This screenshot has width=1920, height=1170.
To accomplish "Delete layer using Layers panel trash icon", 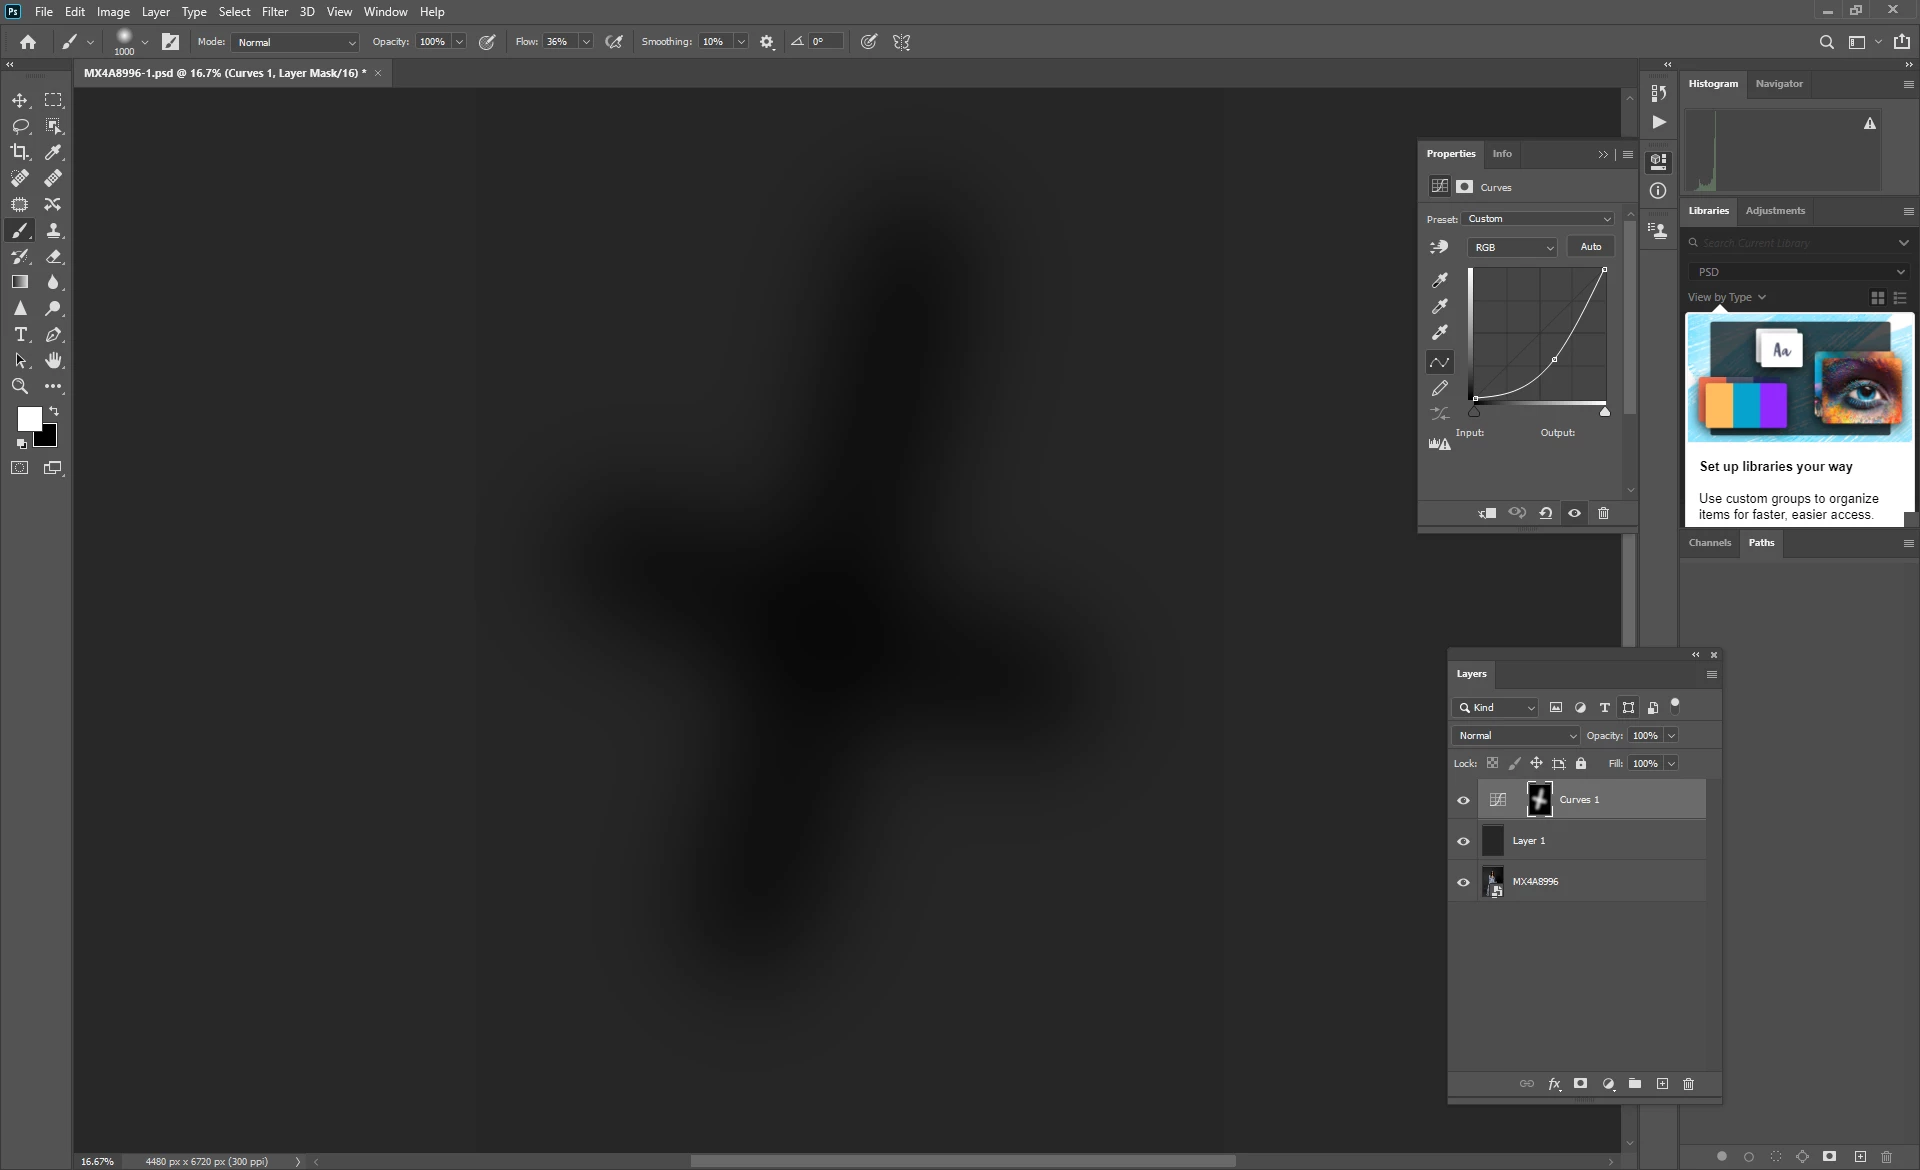I will 1688,1084.
